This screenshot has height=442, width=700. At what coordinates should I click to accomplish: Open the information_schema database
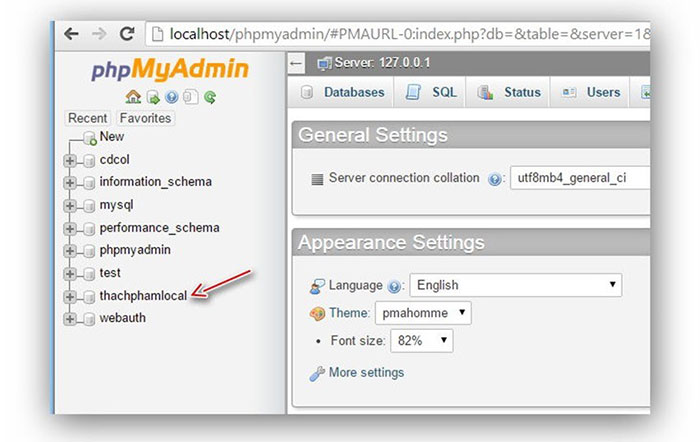[155, 182]
